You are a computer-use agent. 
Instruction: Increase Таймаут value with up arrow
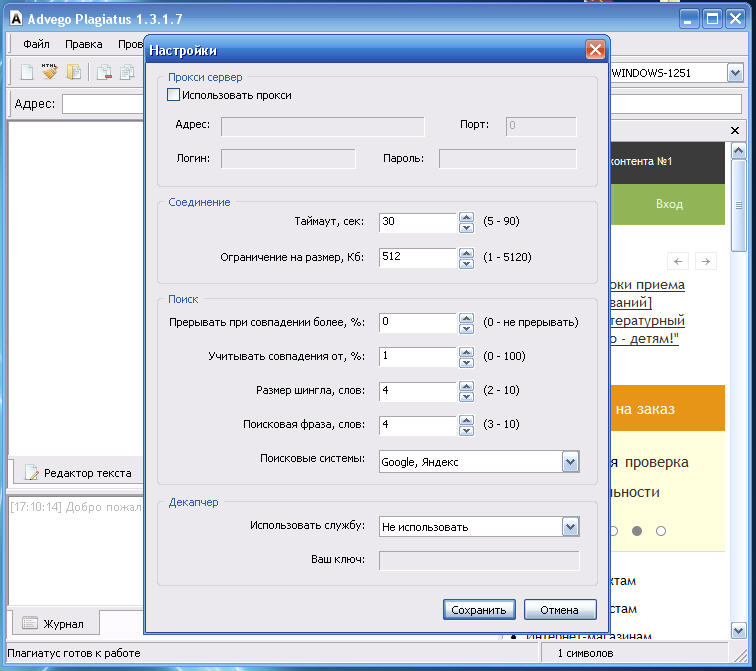tap(466, 217)
